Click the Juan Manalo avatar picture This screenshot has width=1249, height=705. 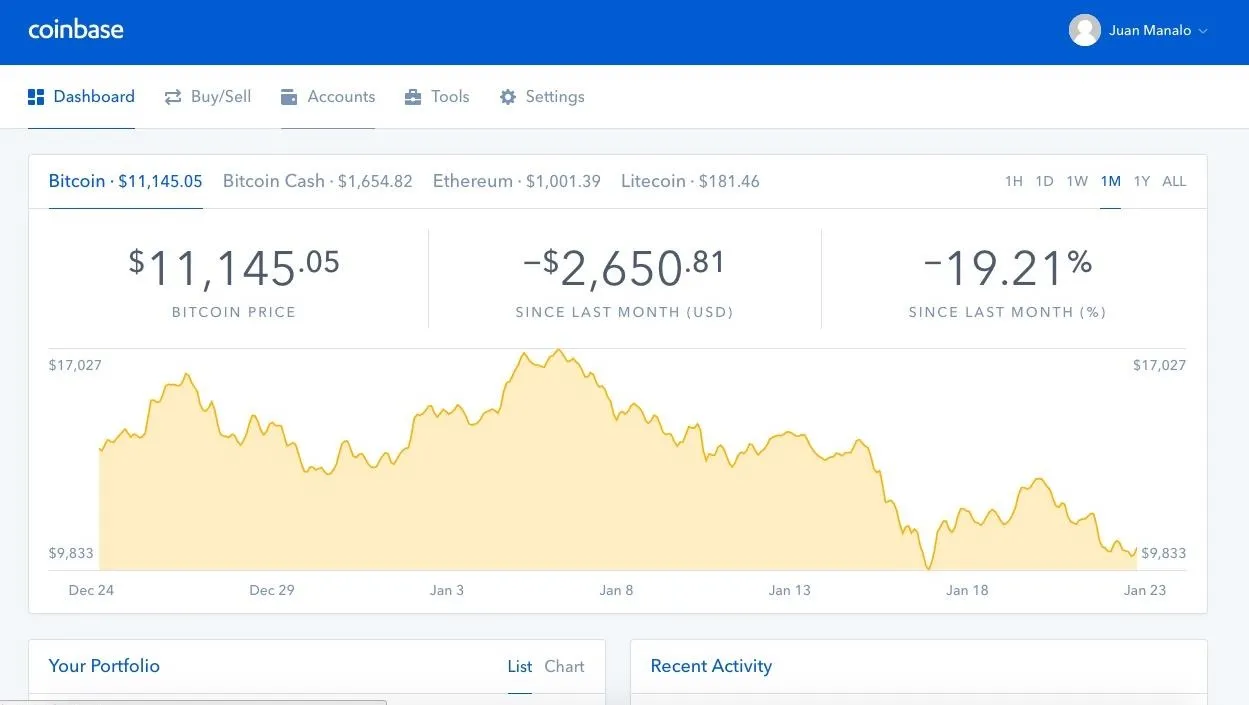coord(1085,30)
